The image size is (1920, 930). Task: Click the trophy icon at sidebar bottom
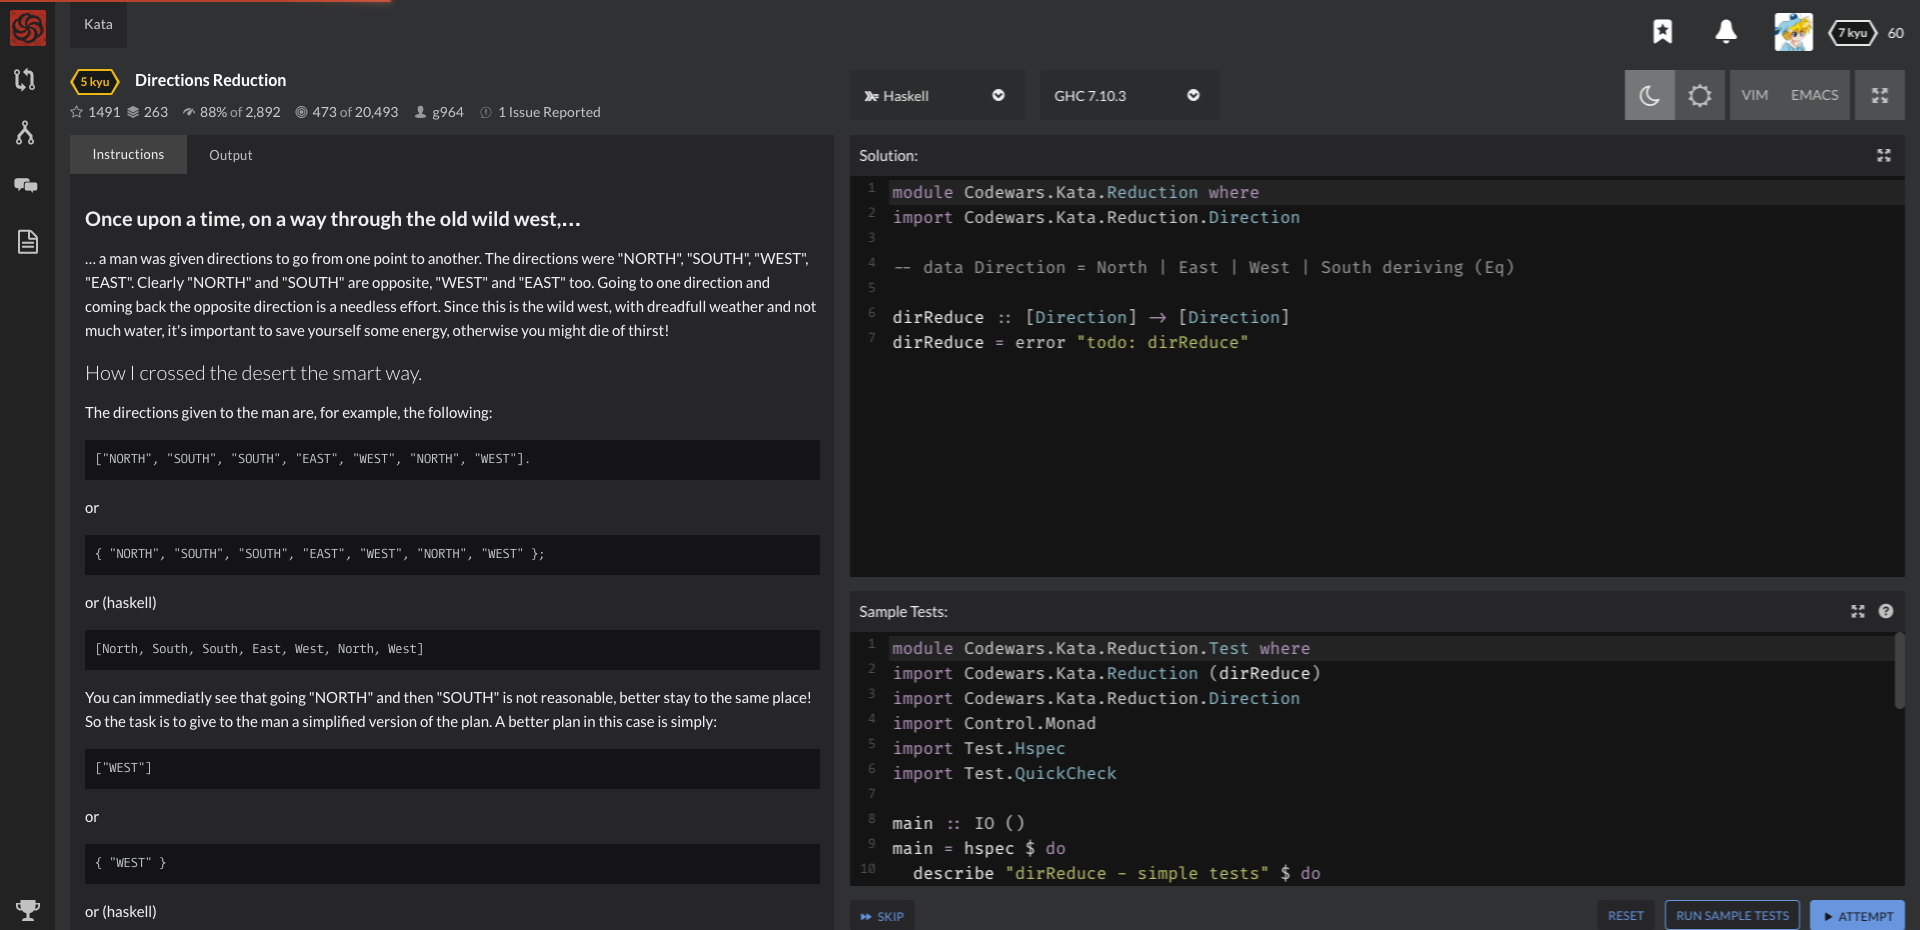point(28,911)
